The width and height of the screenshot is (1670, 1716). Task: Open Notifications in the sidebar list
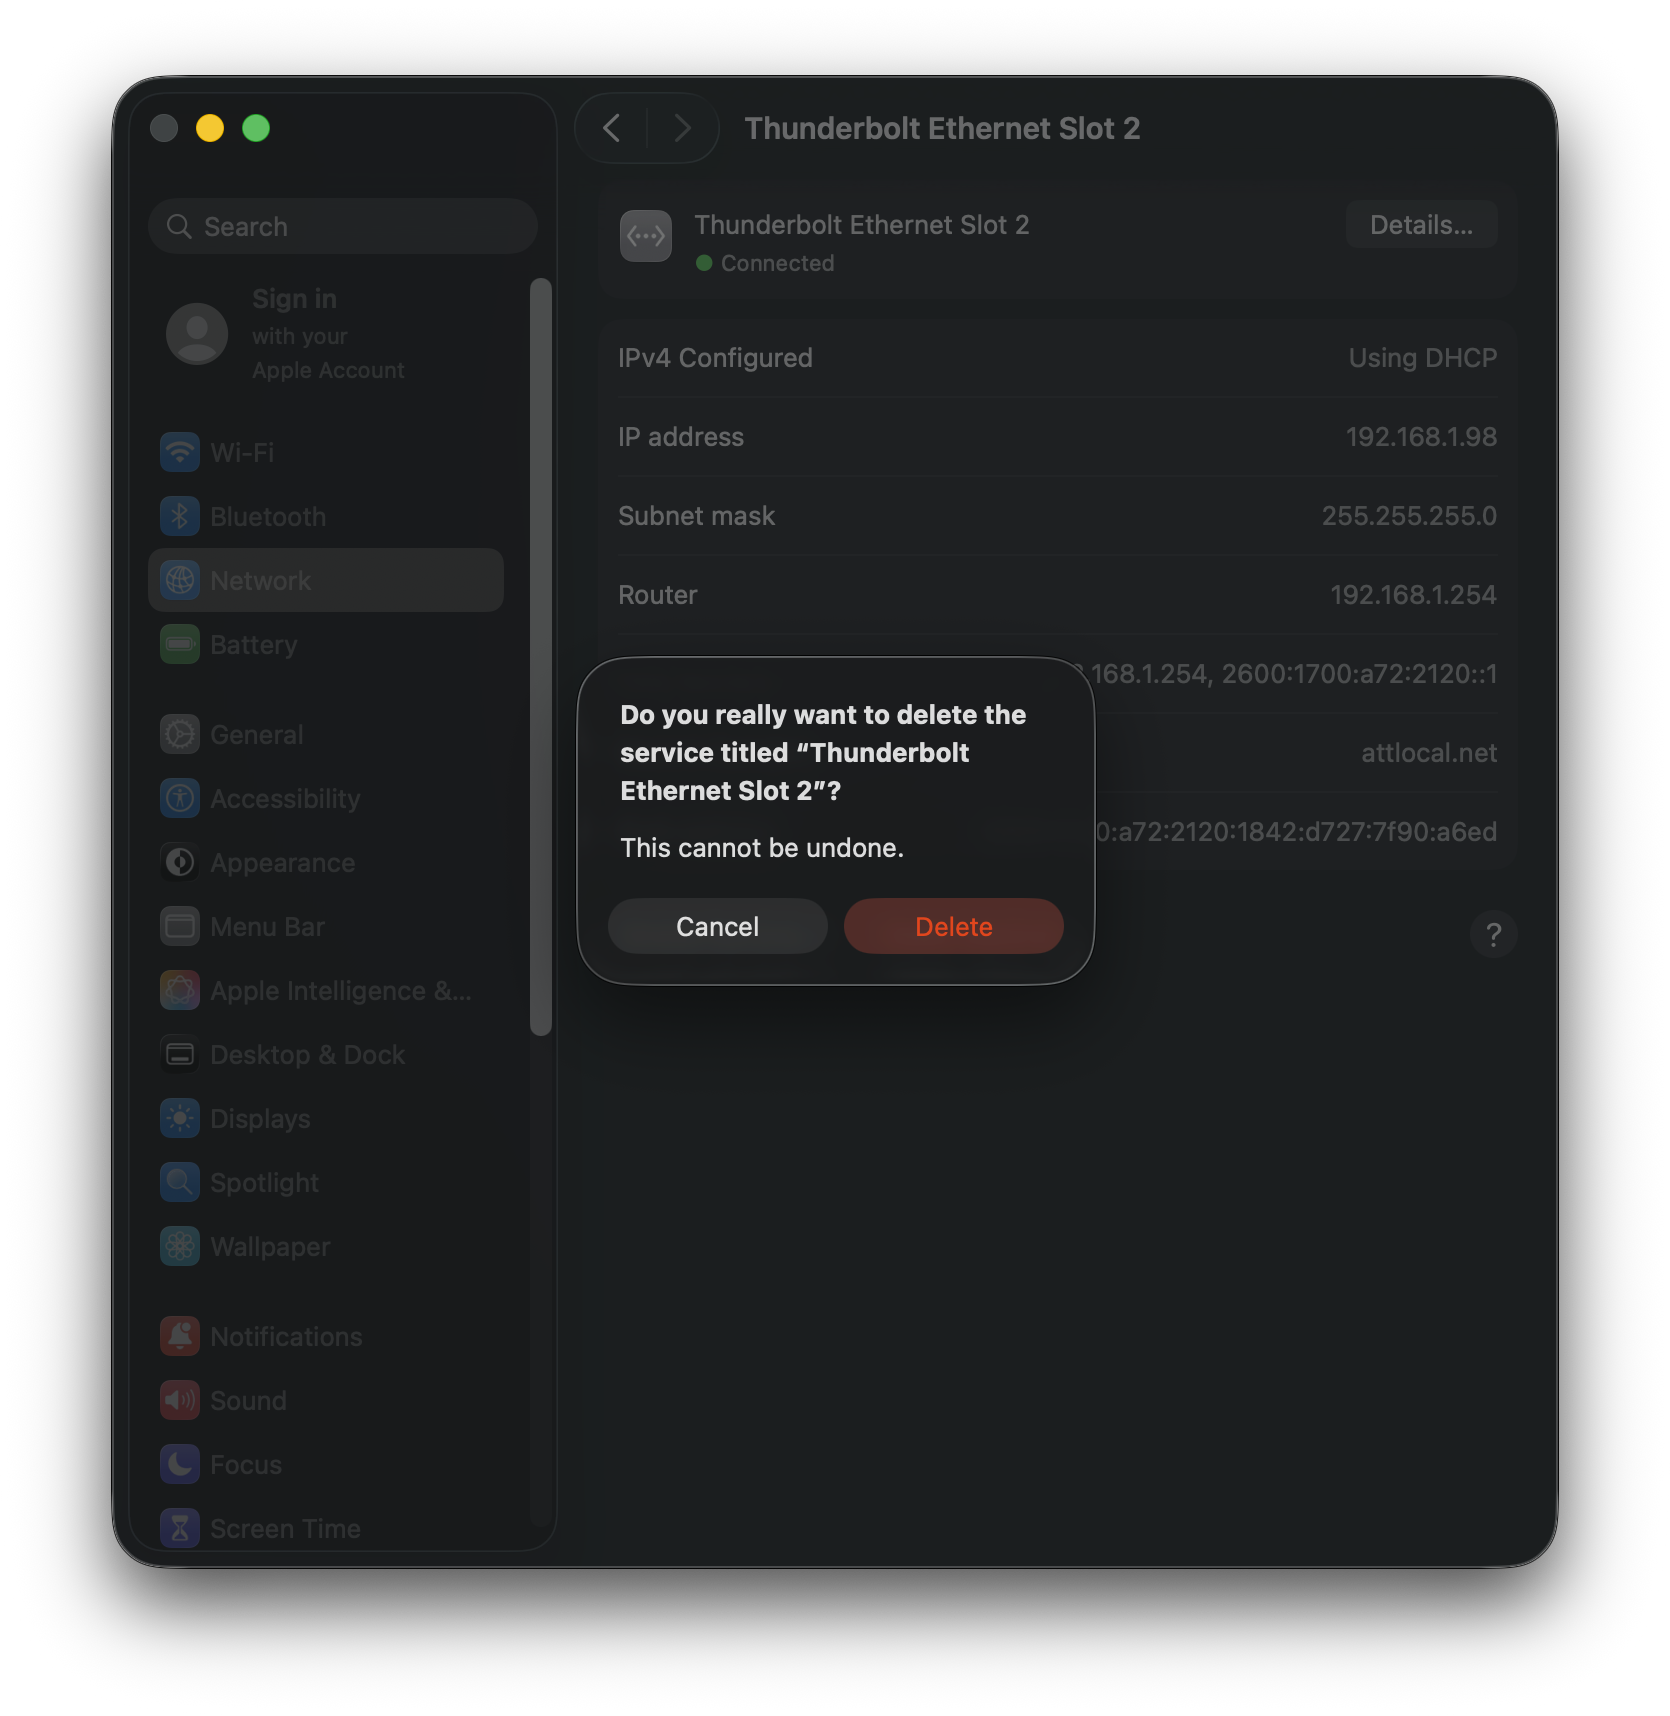(286, 1336)
